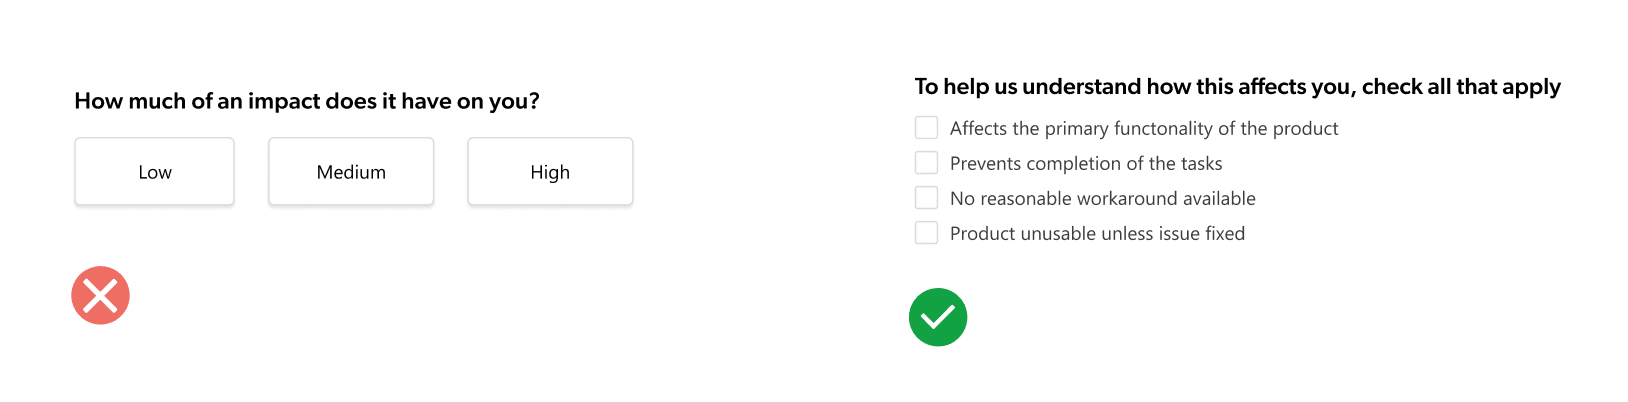The image size is (1628, 402).
Task: Enable 'No reasonable workaround available' checkbox
Action: pos(927,198)
